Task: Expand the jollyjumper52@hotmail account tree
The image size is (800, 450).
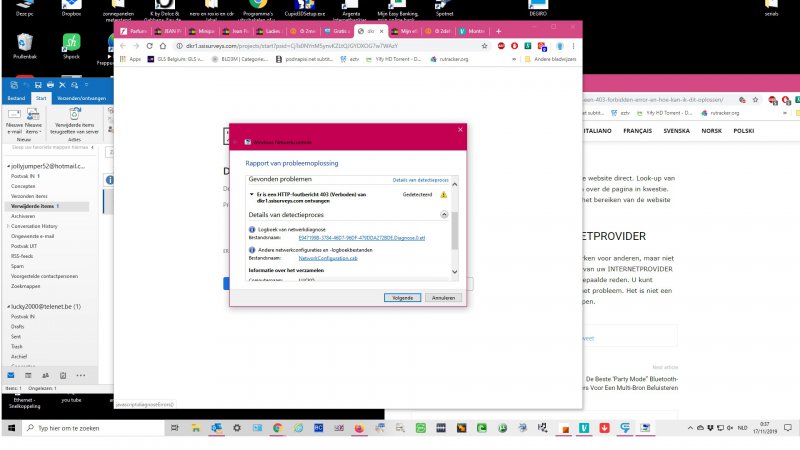Action: [x=8, y=166]
